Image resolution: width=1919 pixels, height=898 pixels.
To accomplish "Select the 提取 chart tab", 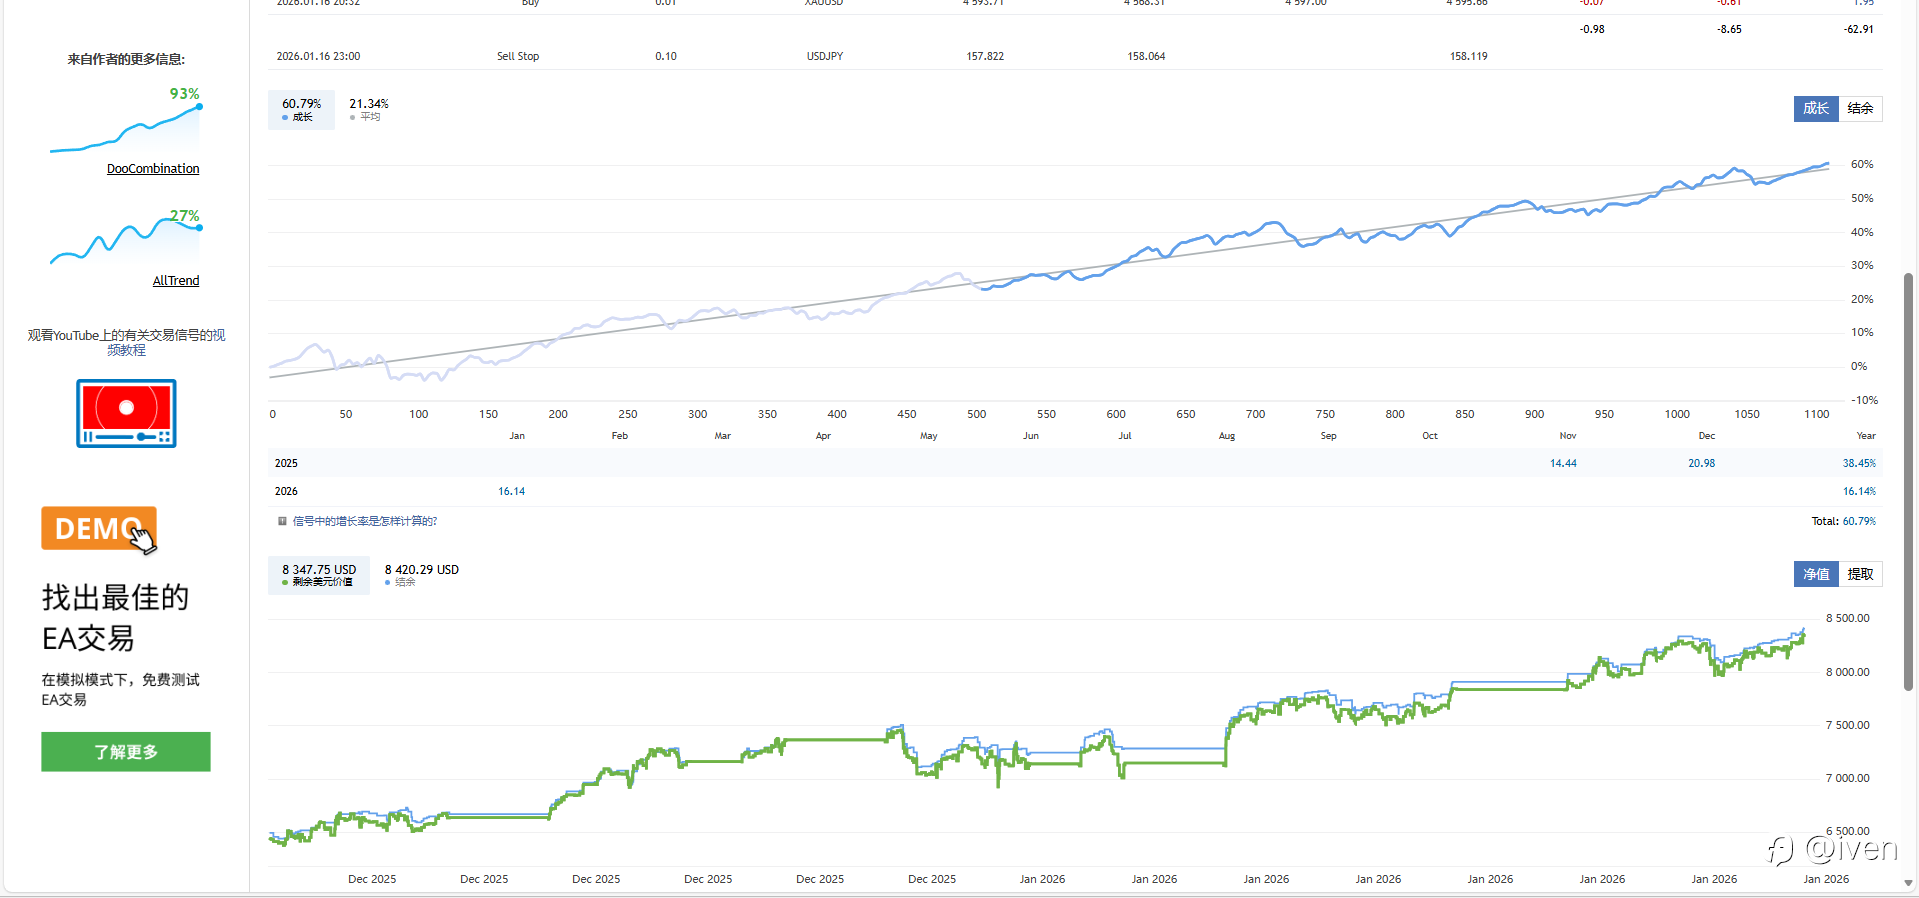I will [1860, 574].
